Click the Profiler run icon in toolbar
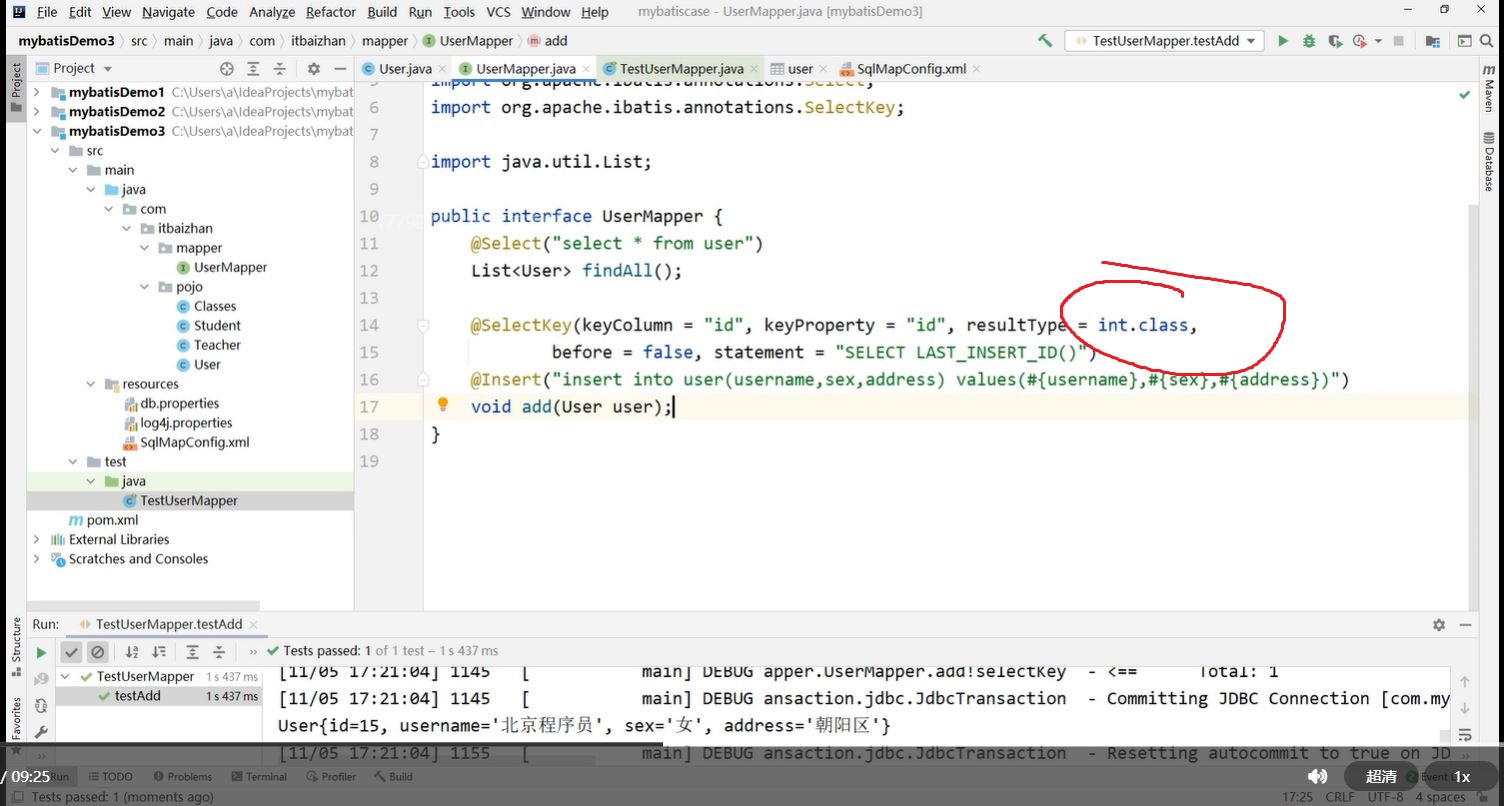This screenshot has height=806, width=1504. click(1359, 41)
